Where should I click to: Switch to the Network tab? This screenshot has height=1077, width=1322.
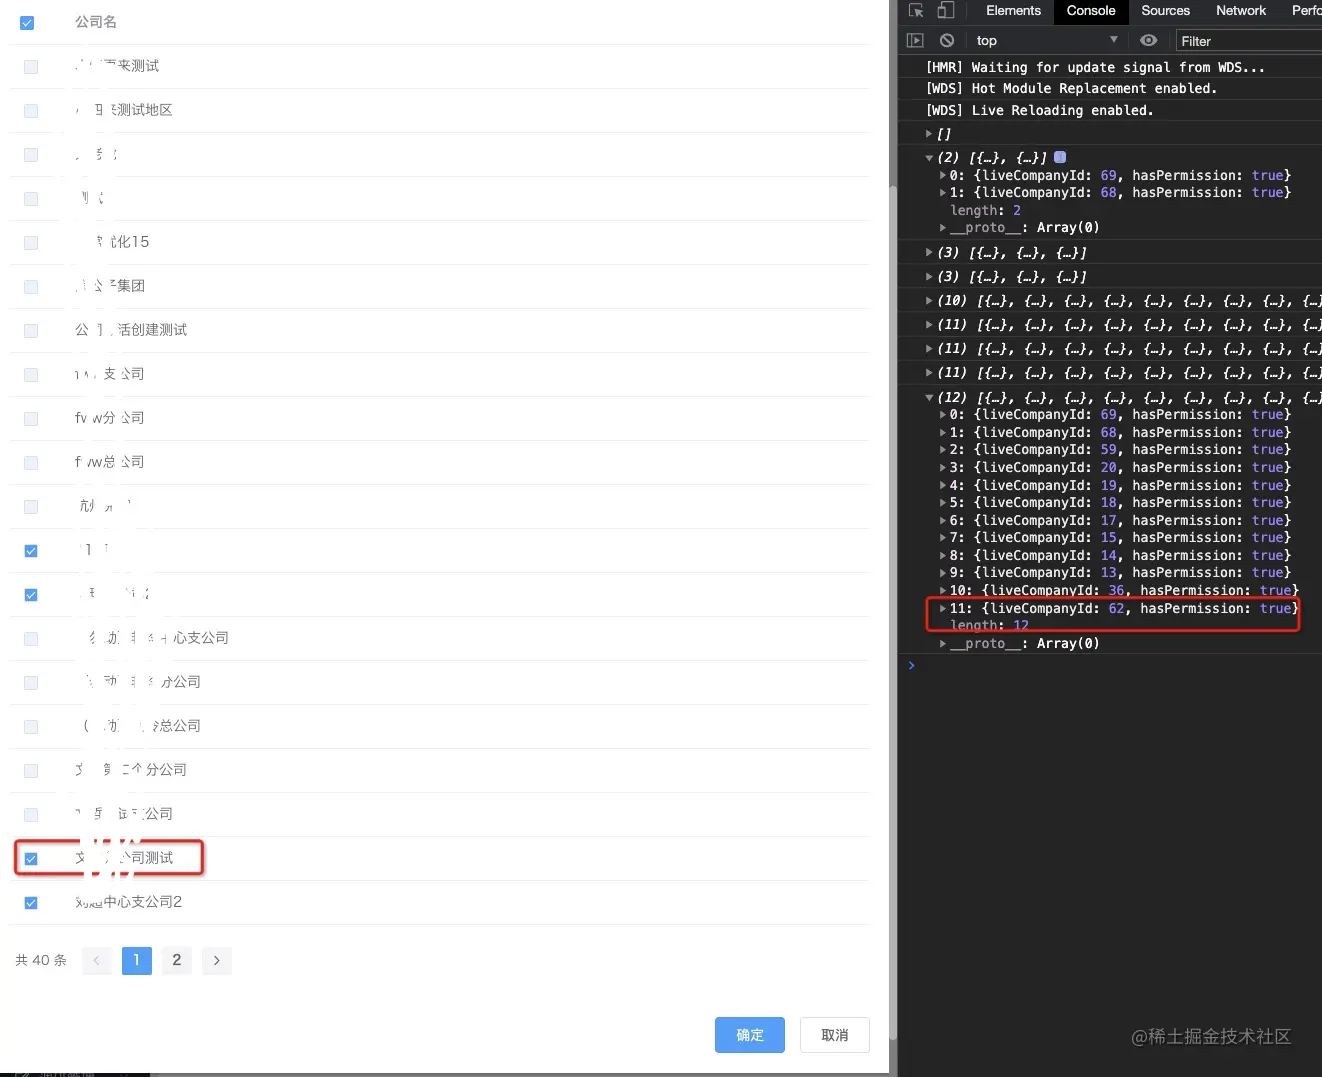(1241, 11)
